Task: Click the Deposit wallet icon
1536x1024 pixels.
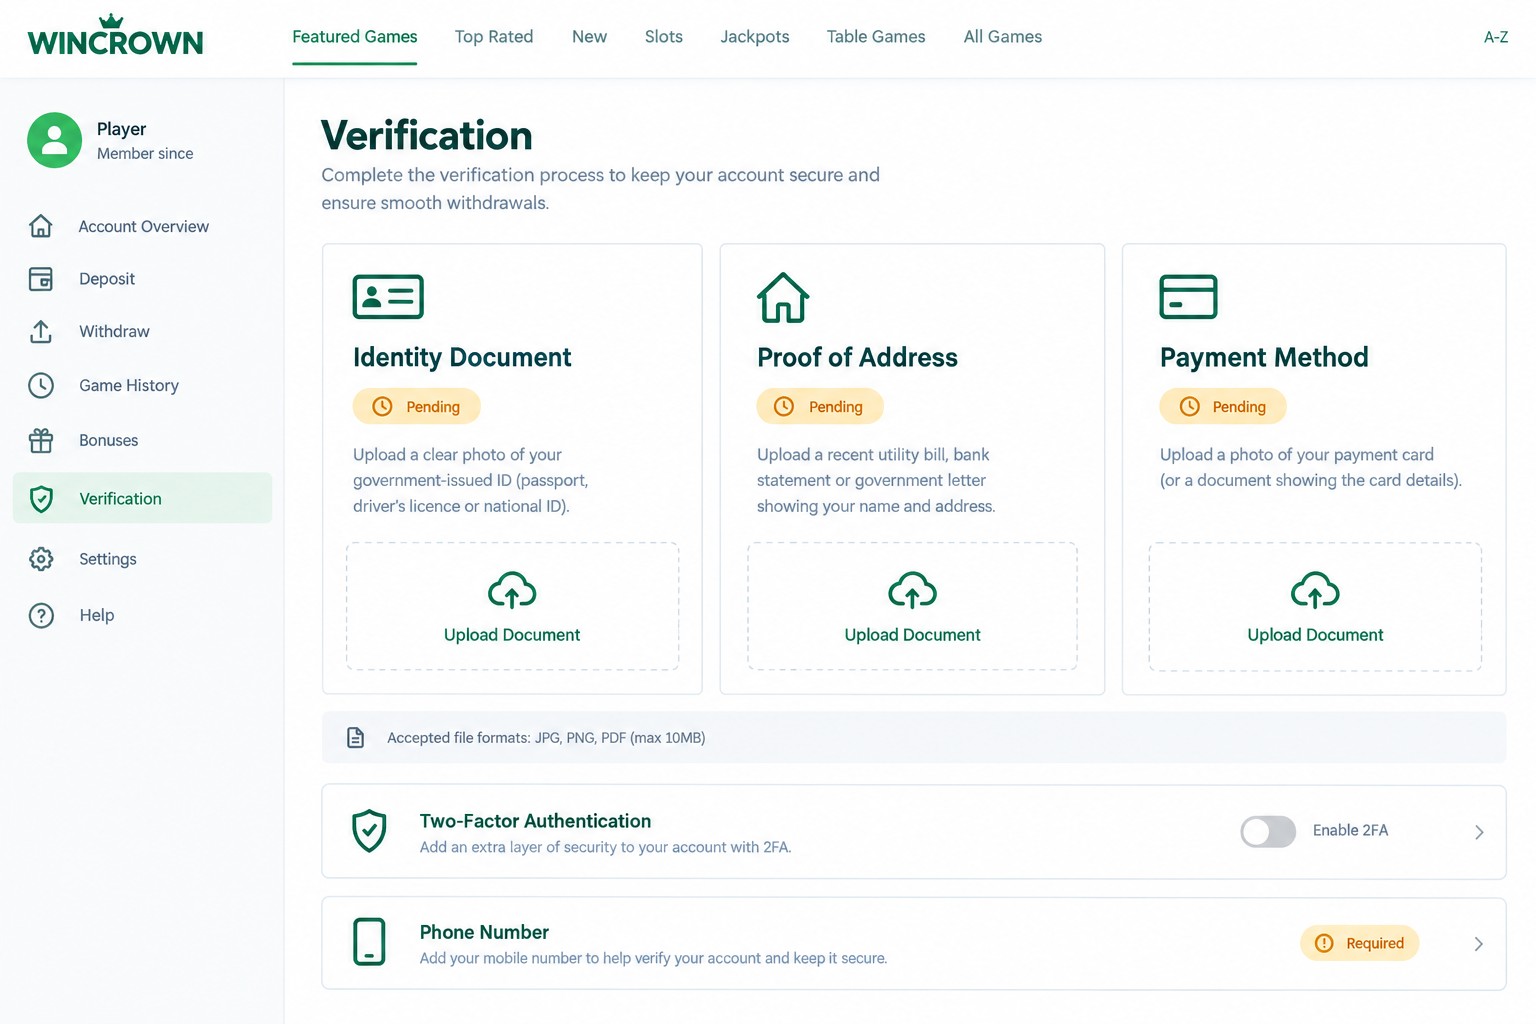Action: pyautogui.click(x=41, y=279)
